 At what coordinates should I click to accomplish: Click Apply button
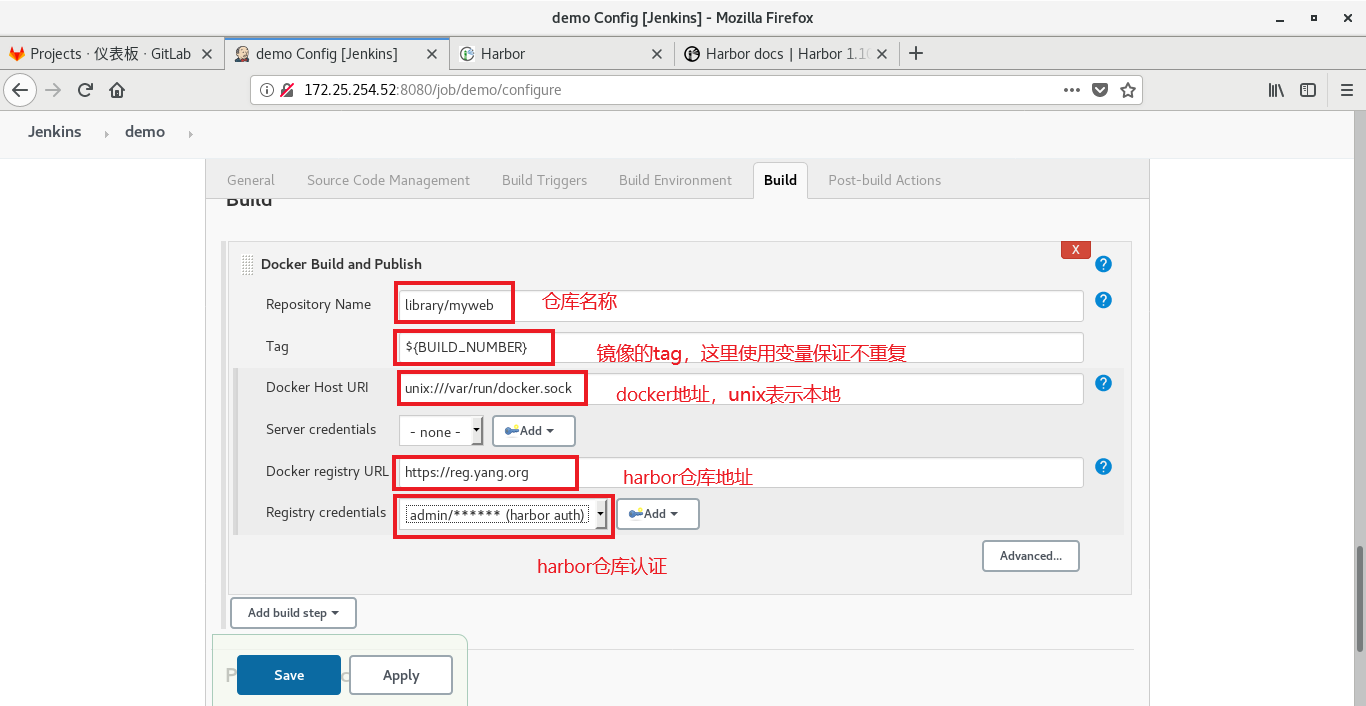[401, 675]
